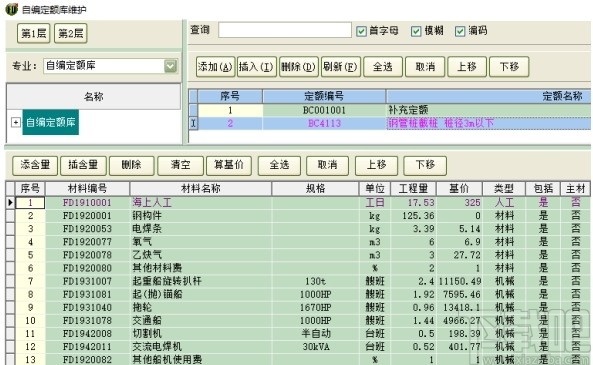Click the 材料名称 column header

pos(200,188)
